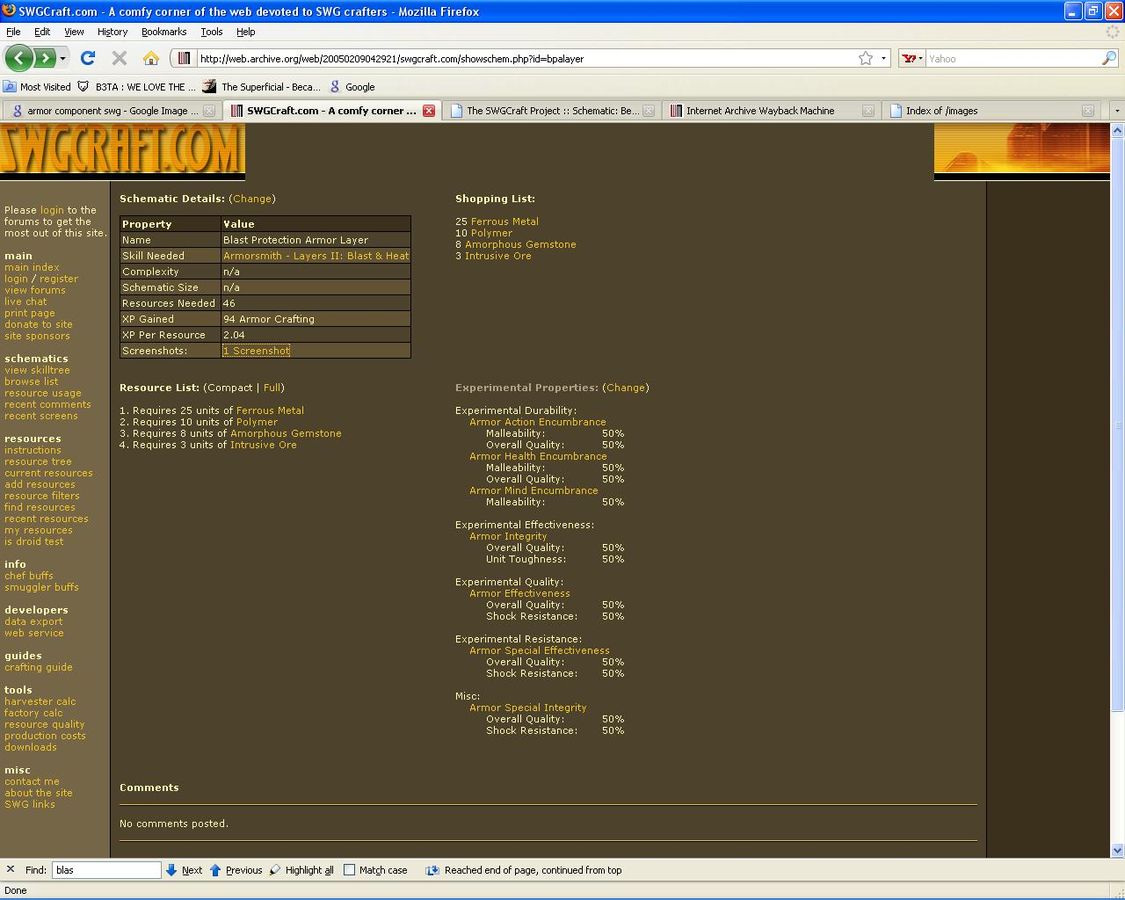Viewport: 1125px width, 900px height.
Task: Click the vertical scrollbar down arrow
Action: (1117, 850)
